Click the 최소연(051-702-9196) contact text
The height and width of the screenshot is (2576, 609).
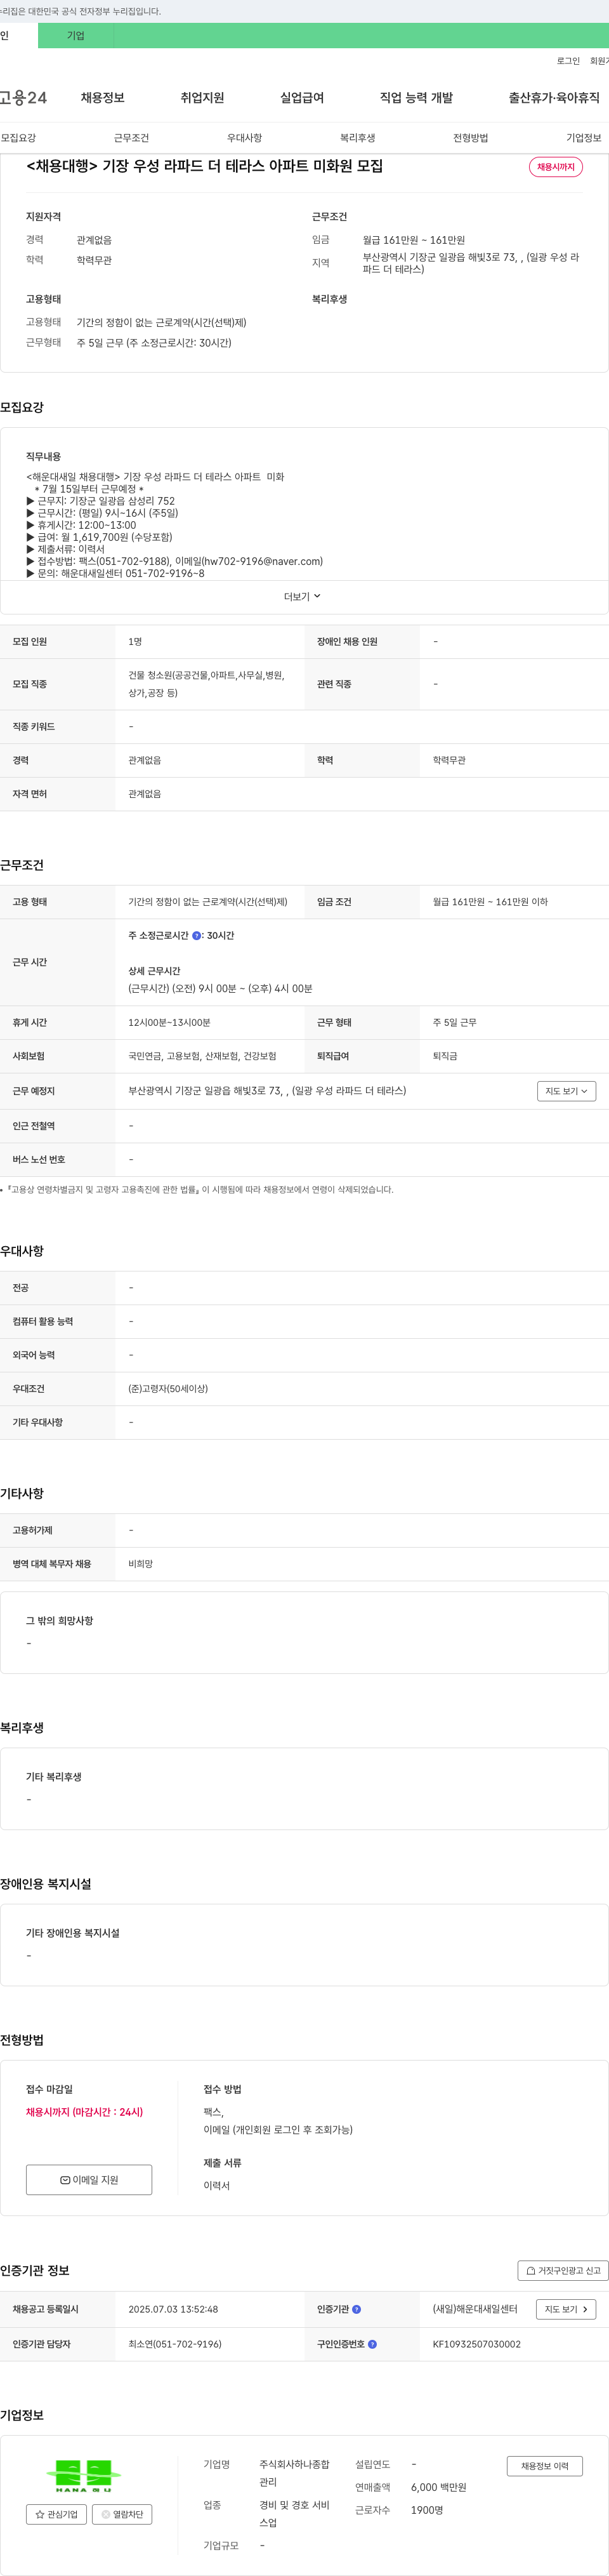tap(175, 2344)
